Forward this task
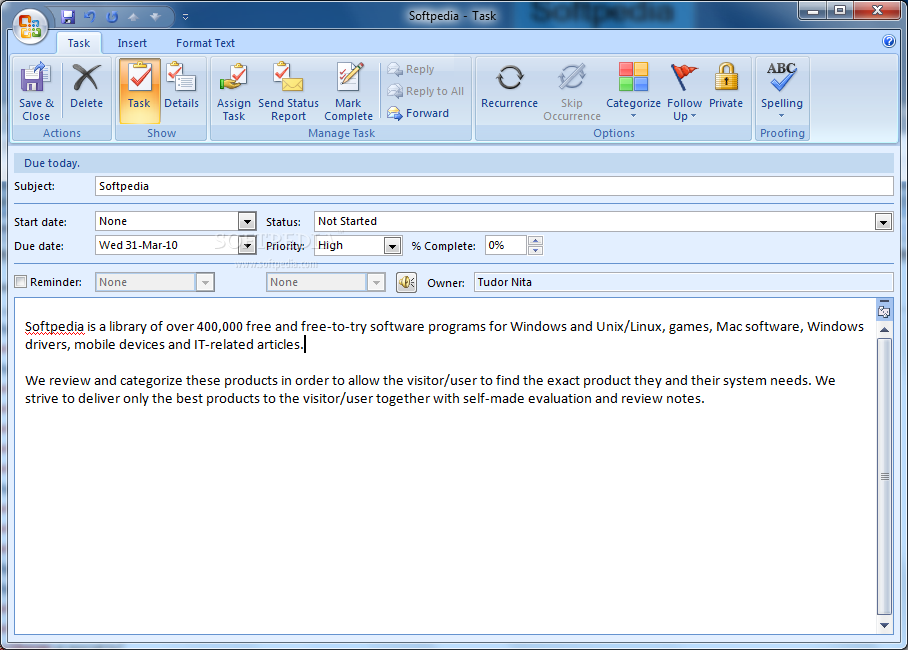The width and height of the screenshot is (908, 650). 418,113
